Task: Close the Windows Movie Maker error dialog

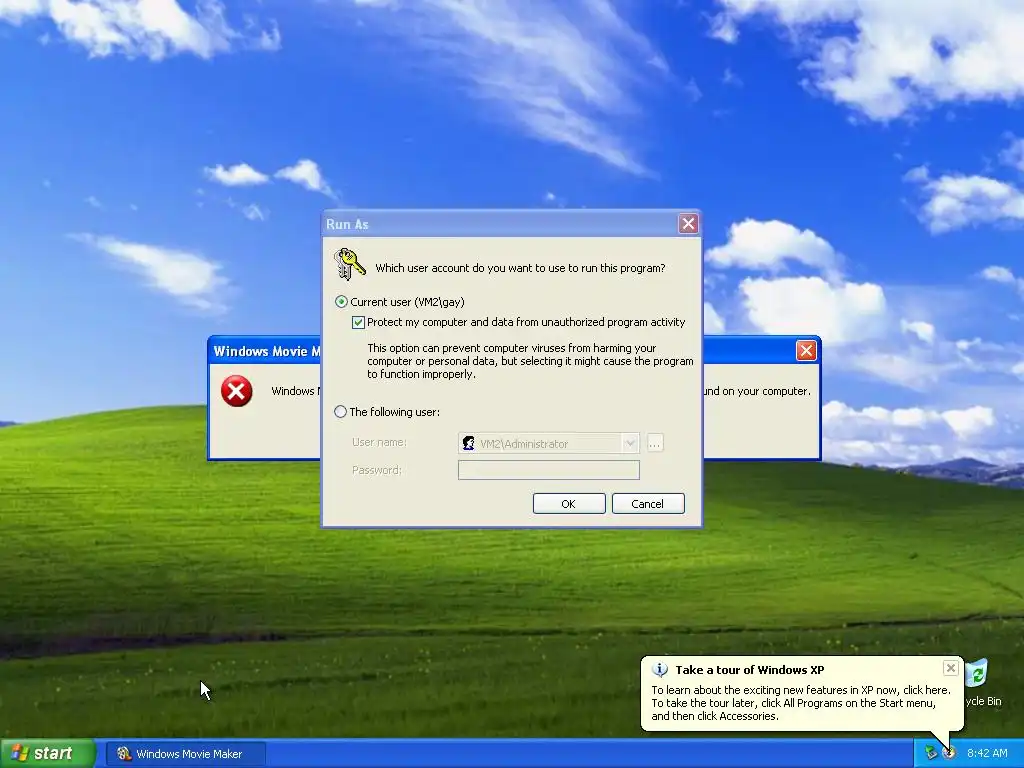Action: [x=807, y=351]
